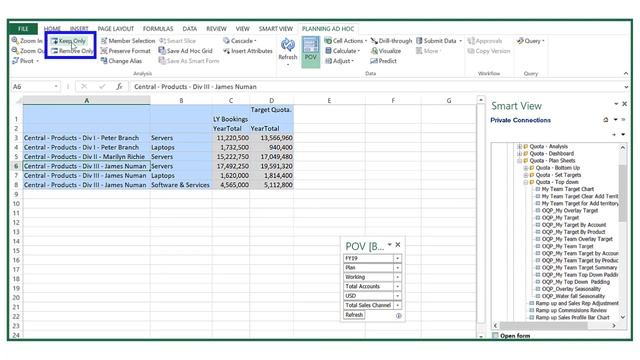Viewport: 640px width, 360px height.
Task: Open the Pivot ribbon option
Action: click(25, 61)
